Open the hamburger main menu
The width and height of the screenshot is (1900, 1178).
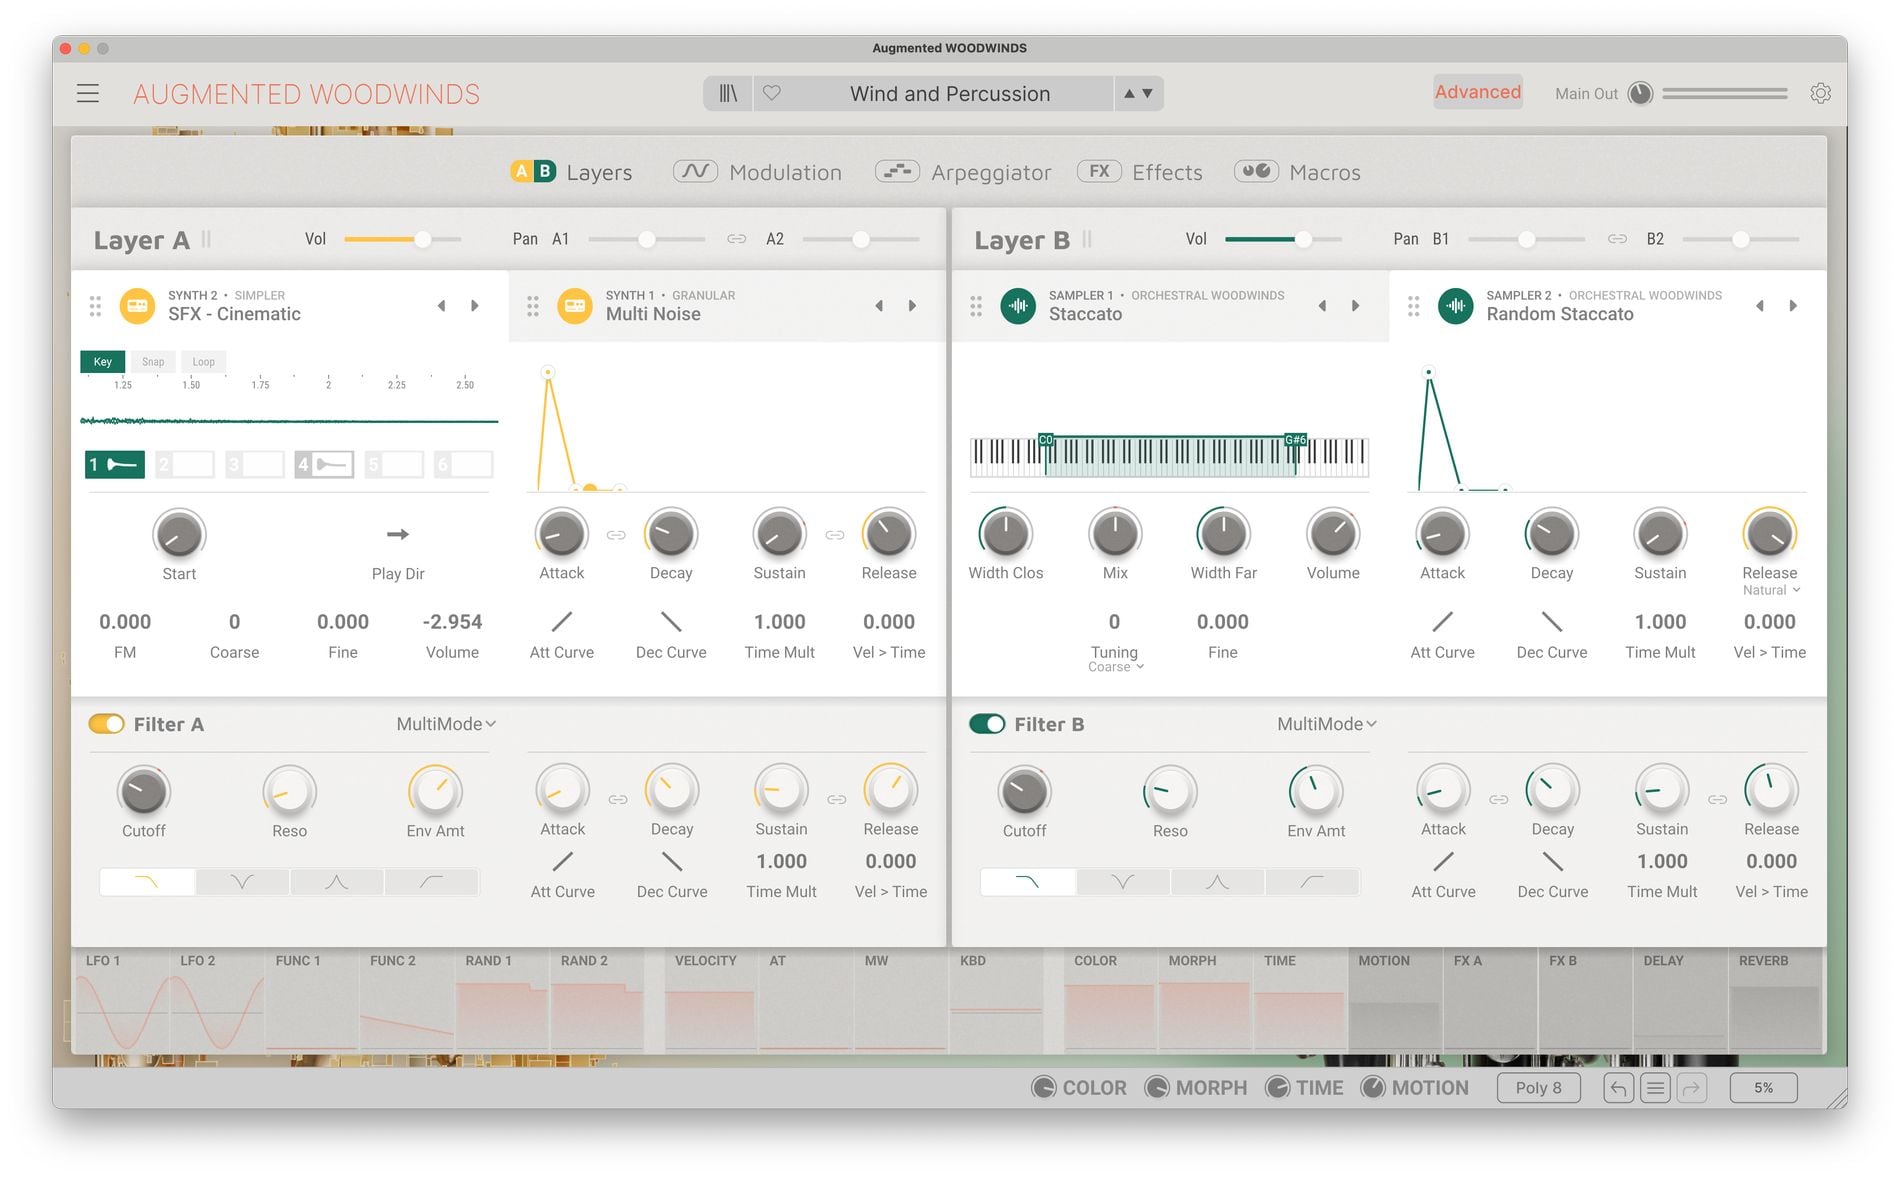click(88, 94)
